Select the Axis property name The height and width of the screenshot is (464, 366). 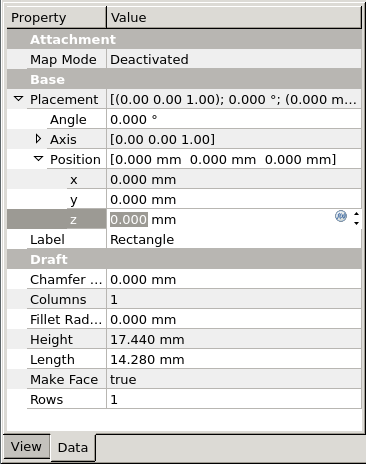tap(63, 139)
